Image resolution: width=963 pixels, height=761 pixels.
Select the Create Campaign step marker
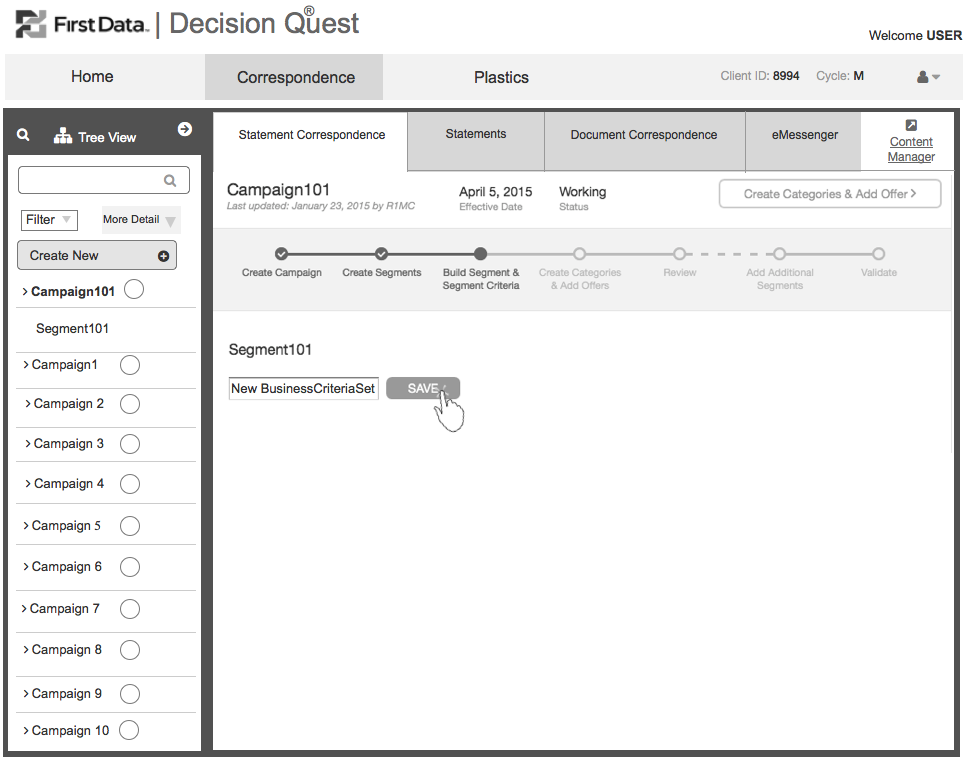(x=281, y=254)
